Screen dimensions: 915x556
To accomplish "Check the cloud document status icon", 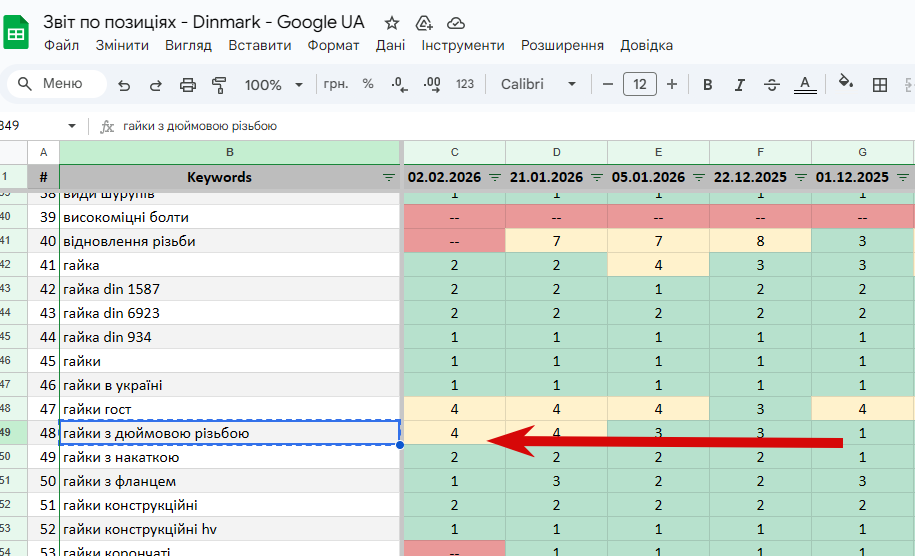I will pyautogui.click(x=456, y=23).
